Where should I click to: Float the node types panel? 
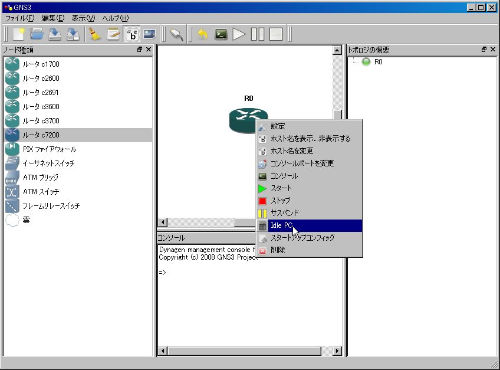click(139, 50)
